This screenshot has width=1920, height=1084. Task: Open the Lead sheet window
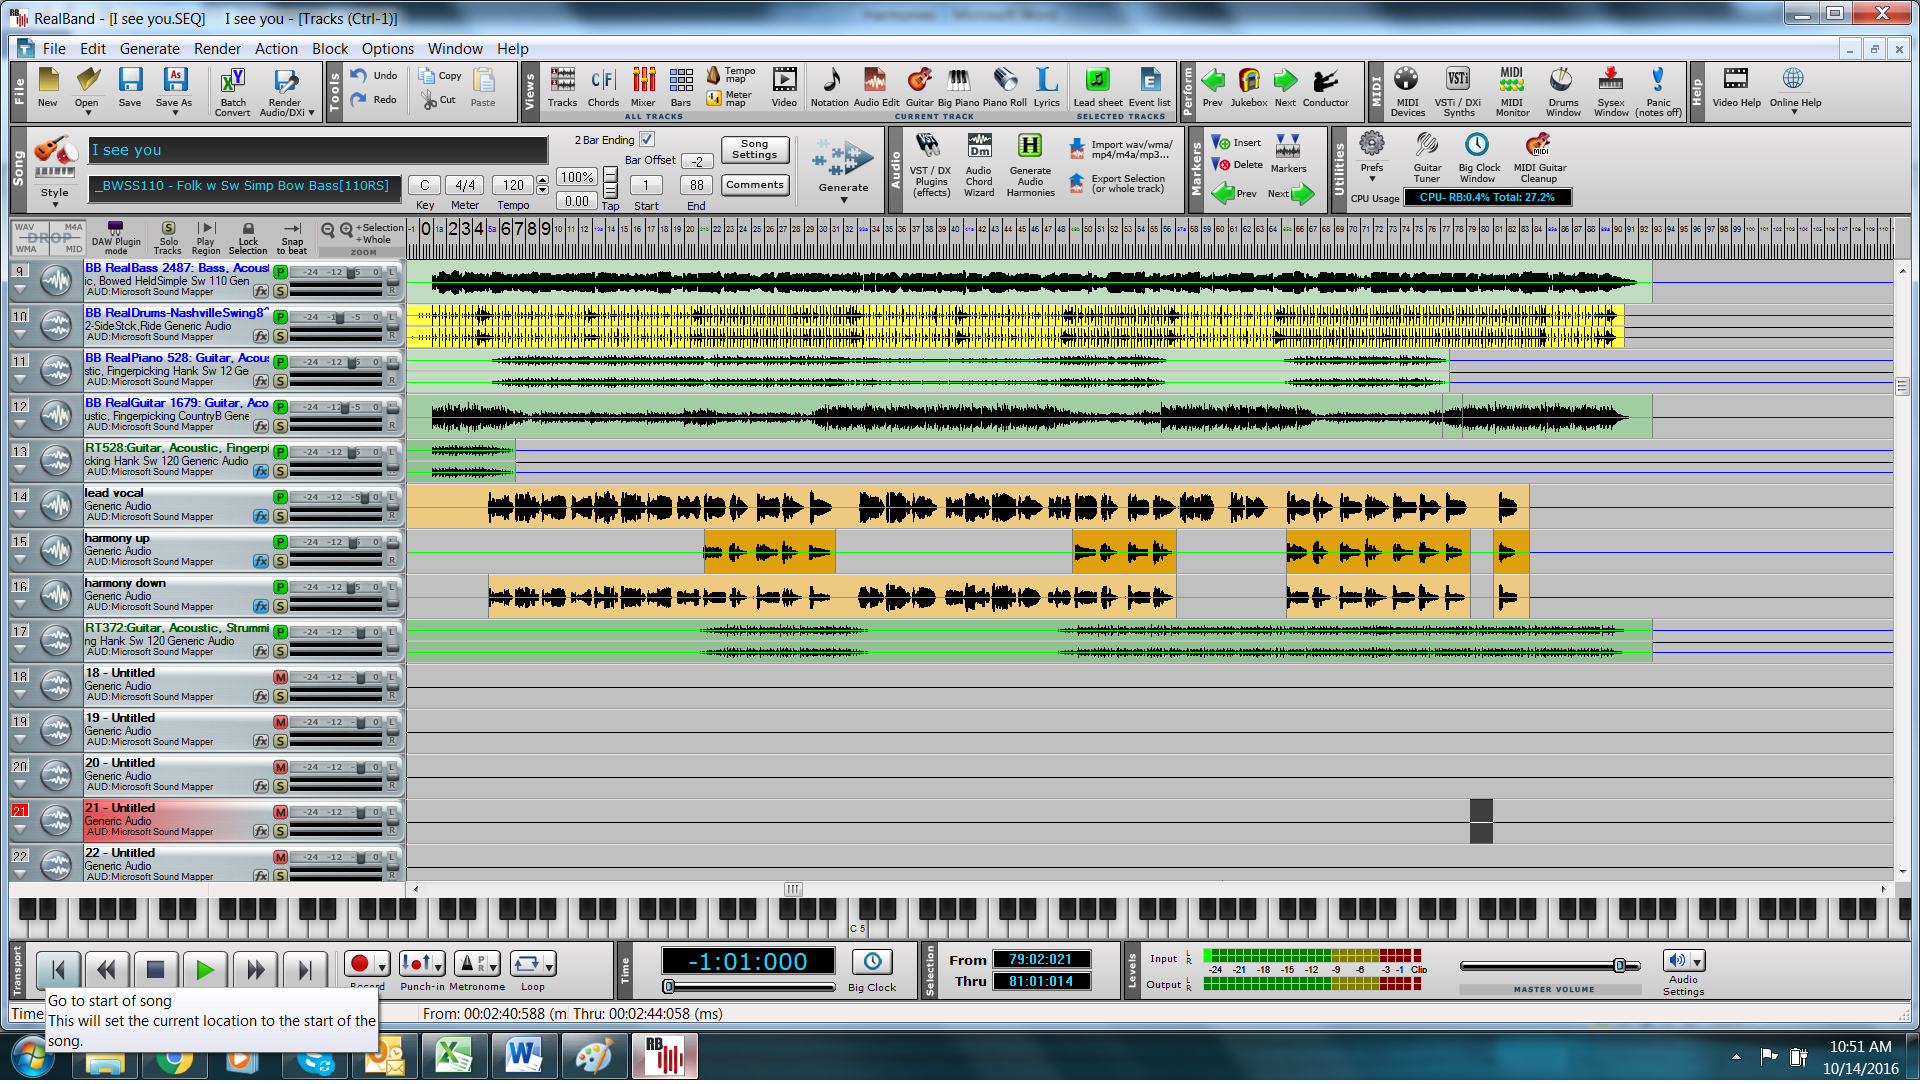(1097, 87)
